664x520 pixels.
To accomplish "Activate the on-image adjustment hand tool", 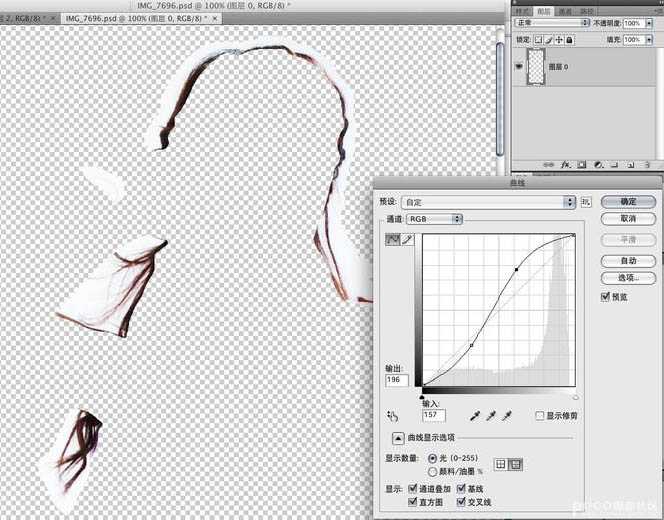I will [392, 416].
